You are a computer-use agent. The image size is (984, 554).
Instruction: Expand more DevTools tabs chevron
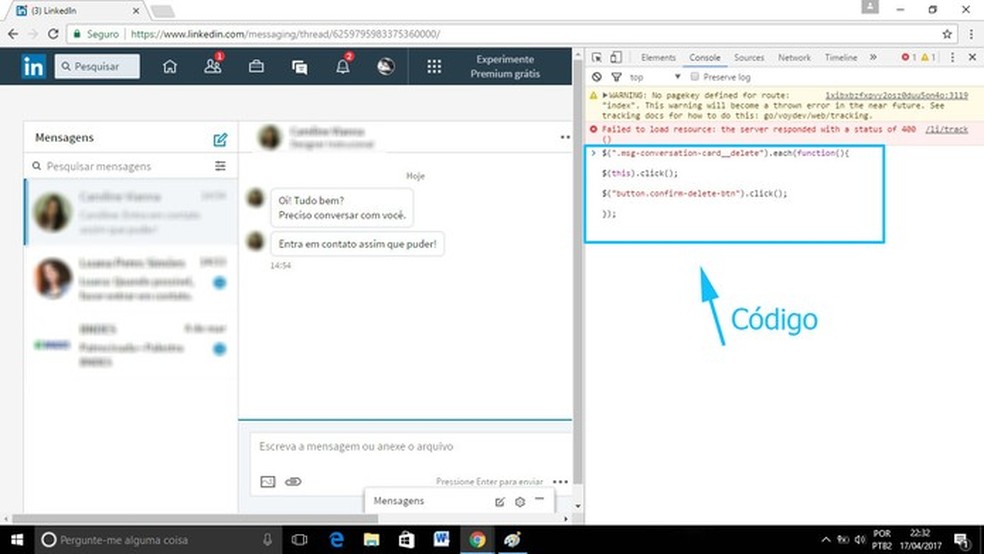click(x=873, y=57)
